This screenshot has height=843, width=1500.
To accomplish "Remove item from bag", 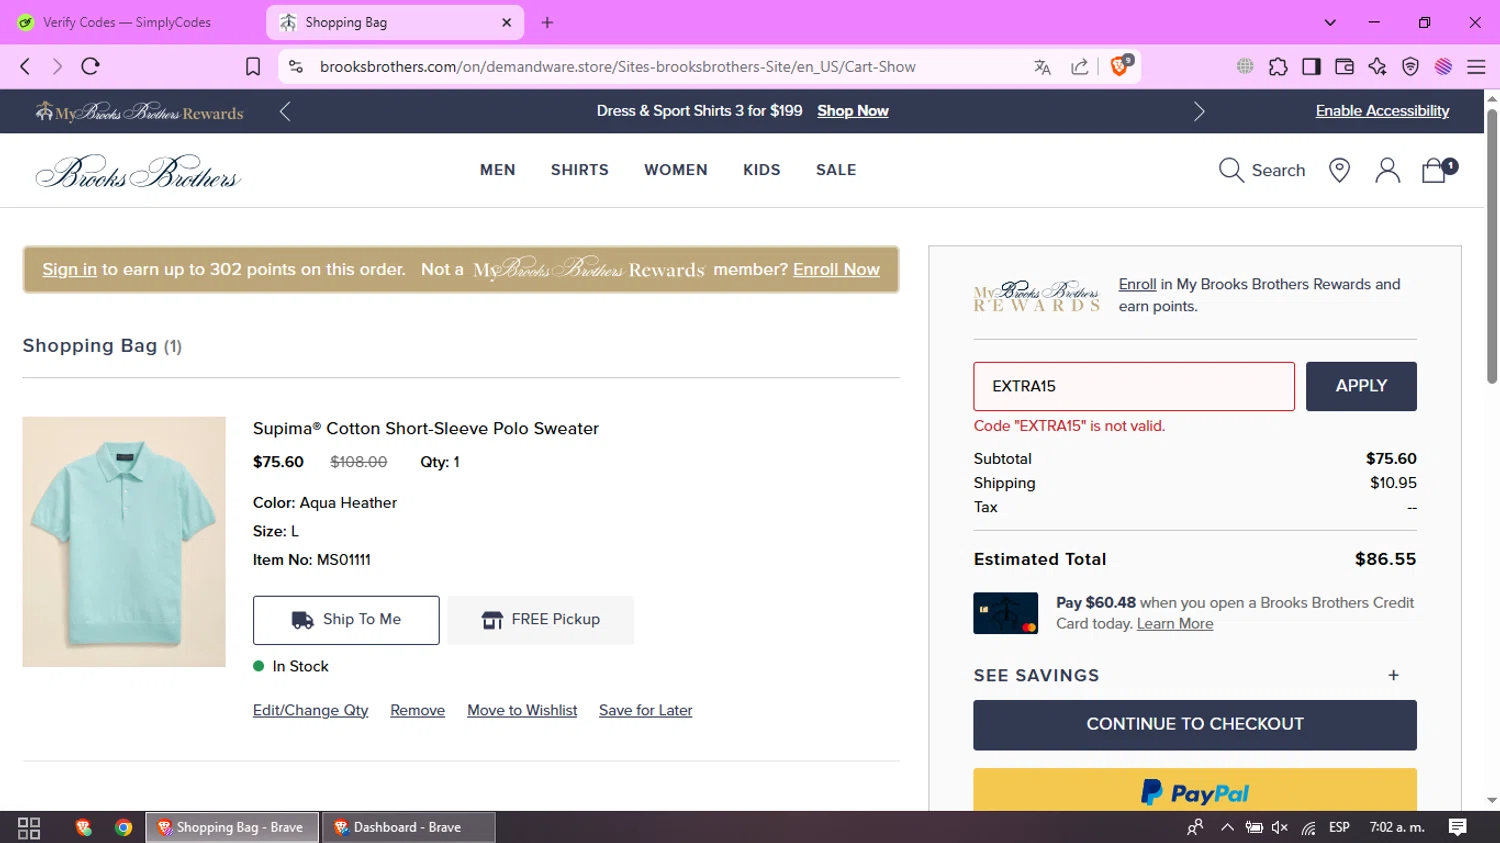I will pyautogui.click(x=417, y=711).
